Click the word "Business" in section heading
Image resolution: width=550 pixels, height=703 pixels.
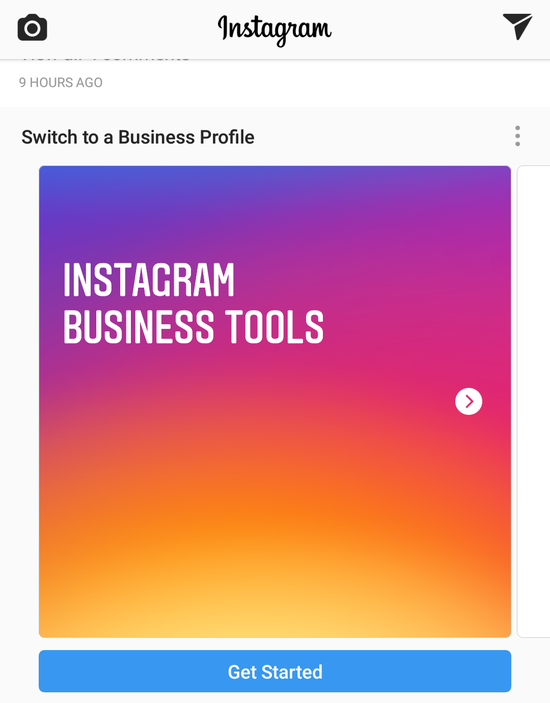pos(156,137)
